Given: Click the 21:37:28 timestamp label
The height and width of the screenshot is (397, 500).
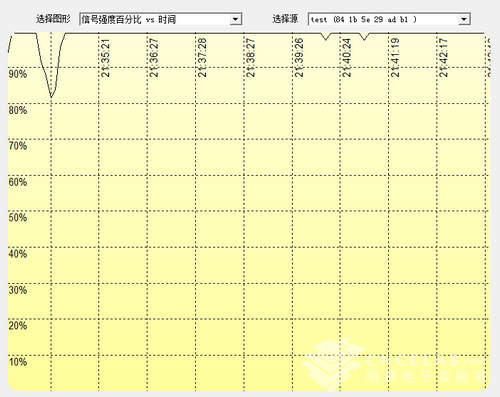Looking at the screenshot, I should click(x=202, y=58).
